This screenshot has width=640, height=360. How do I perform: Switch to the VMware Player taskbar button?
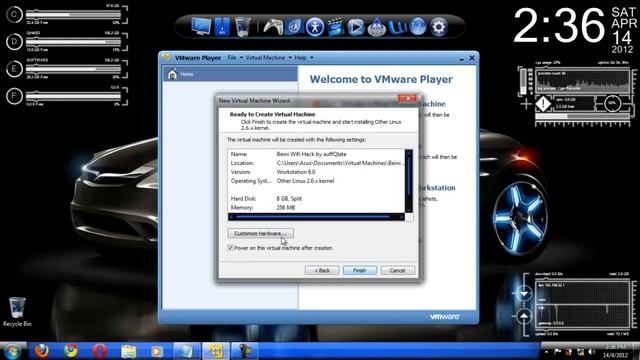(215, 351)
